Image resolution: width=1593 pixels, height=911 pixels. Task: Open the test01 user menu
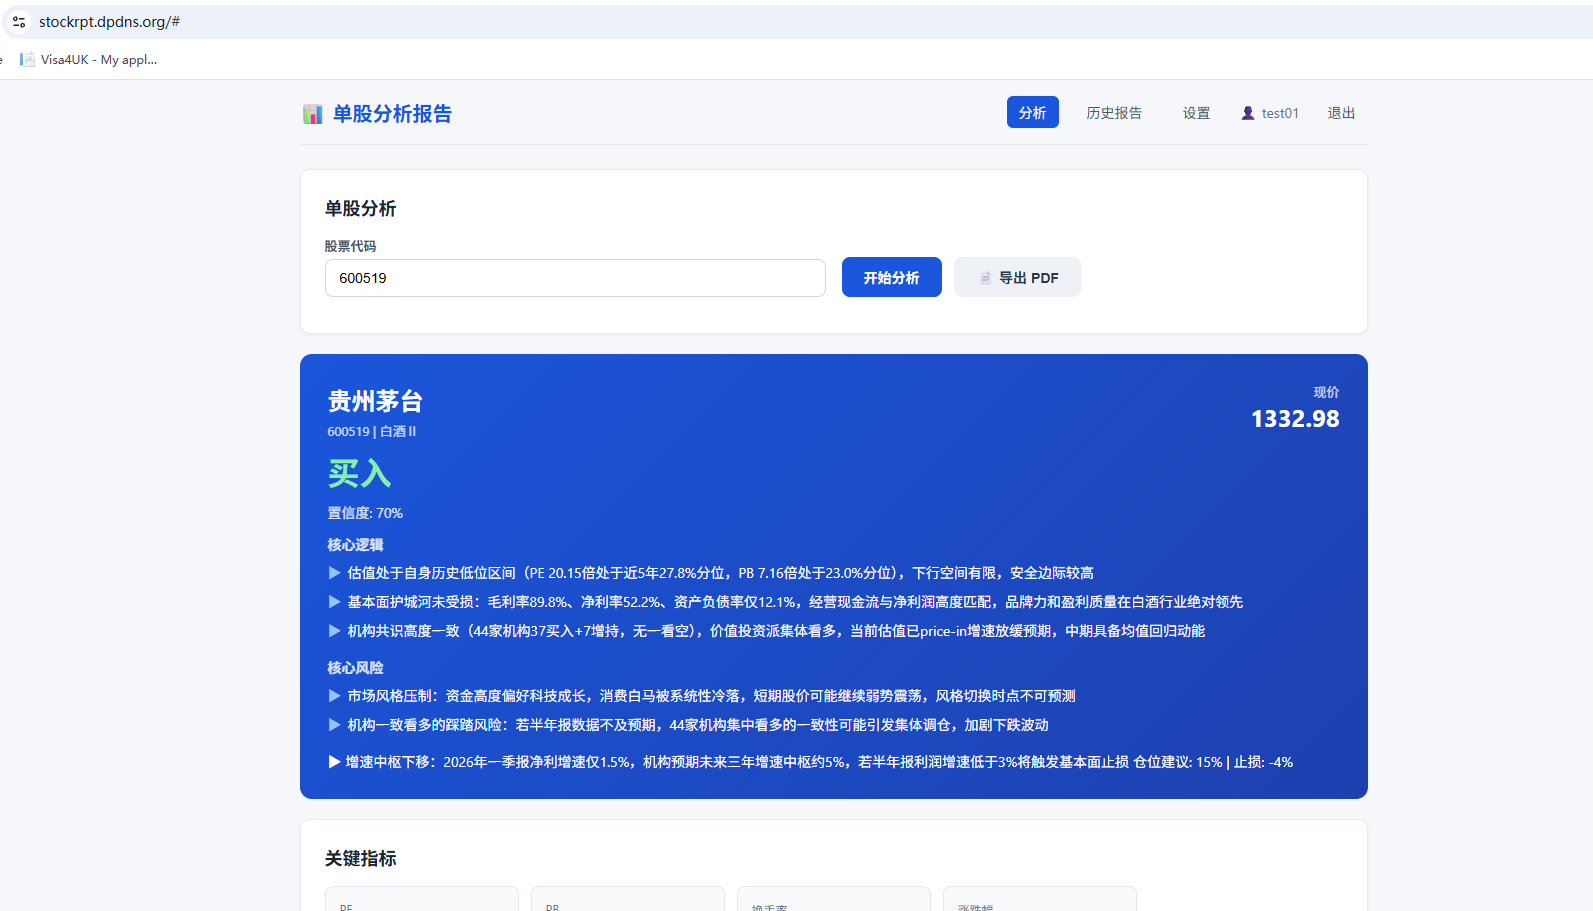[1270, 113]
